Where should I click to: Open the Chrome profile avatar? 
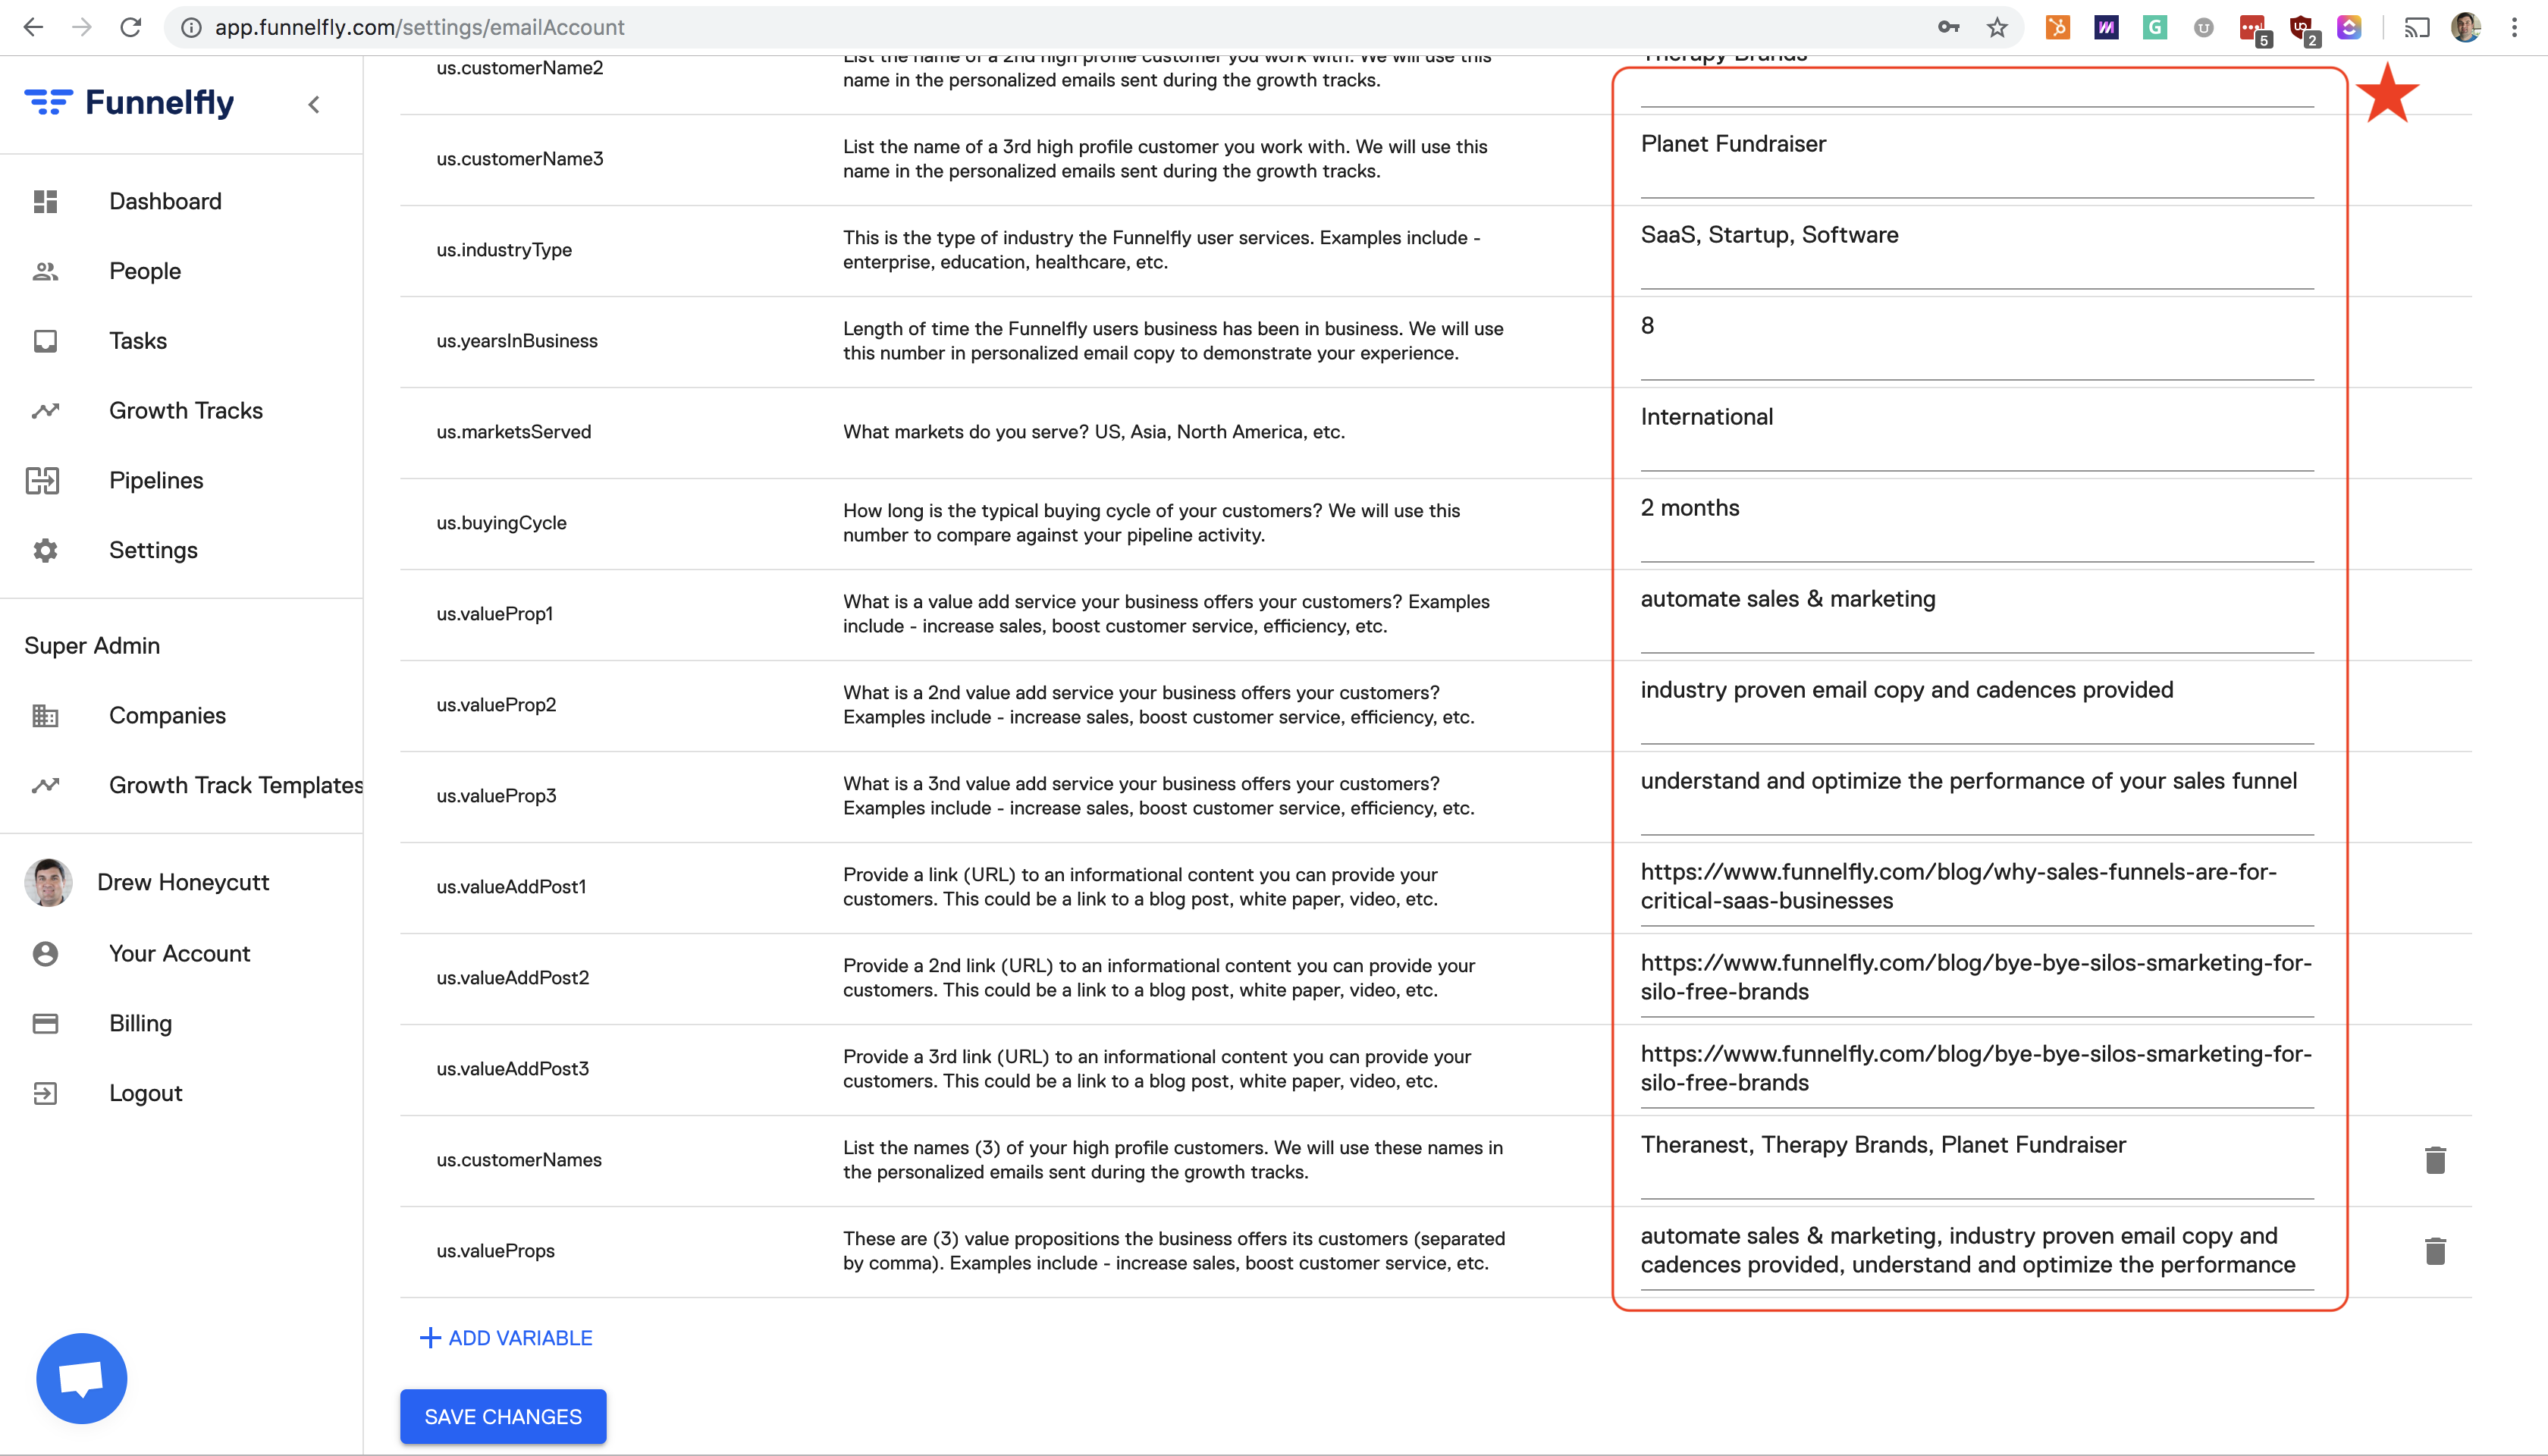tap(2465, 27)
